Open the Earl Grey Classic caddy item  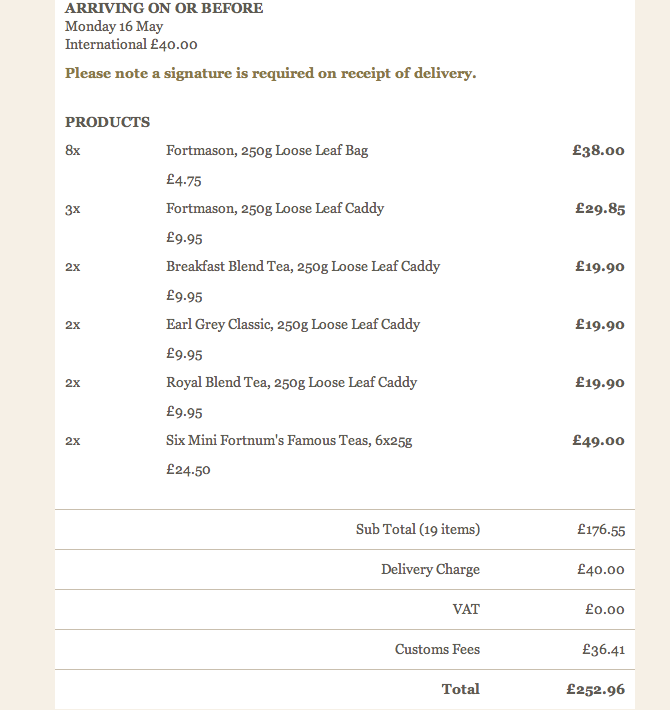[293, 325]
